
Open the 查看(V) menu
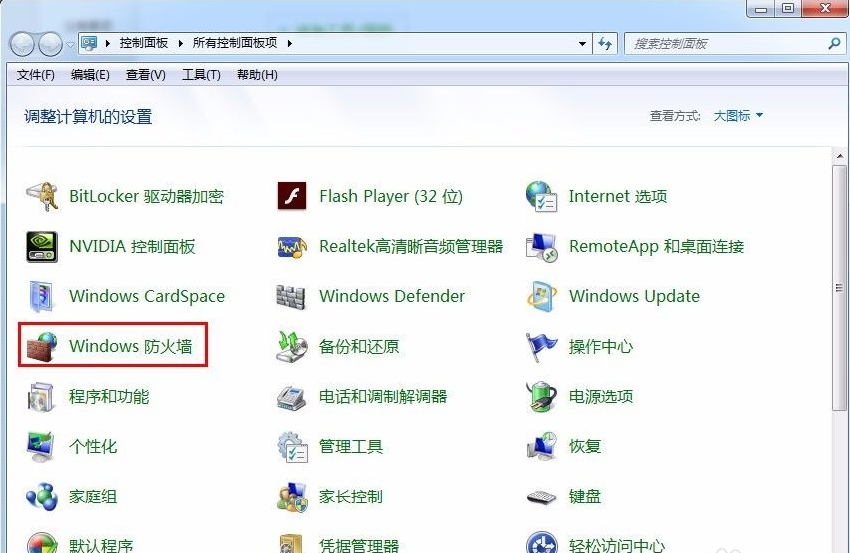145,75
